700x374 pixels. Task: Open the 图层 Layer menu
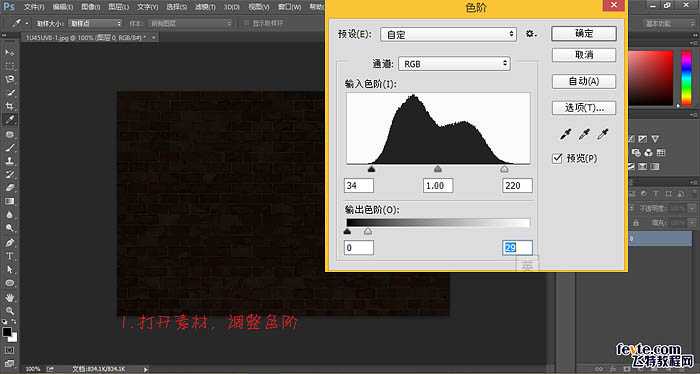pyautogui.click(x=119, y=7)
